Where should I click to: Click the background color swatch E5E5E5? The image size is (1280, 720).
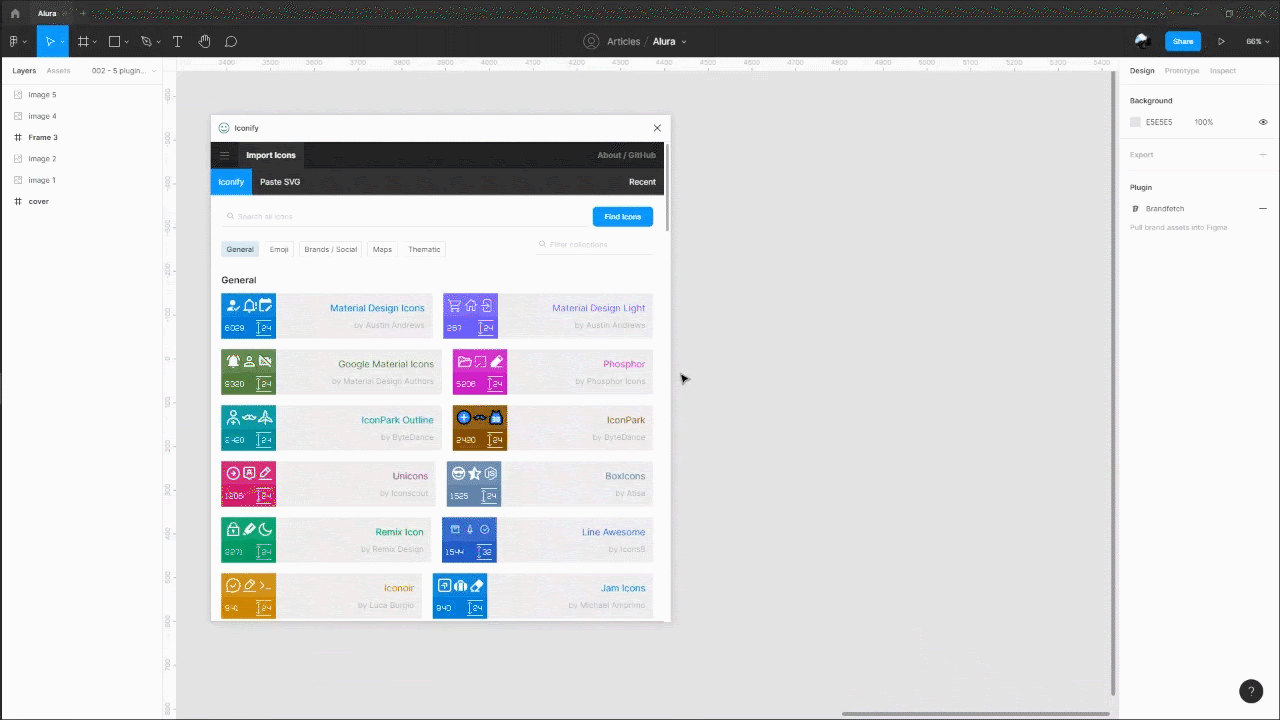pyautogui.click(x=1135, y=122)
